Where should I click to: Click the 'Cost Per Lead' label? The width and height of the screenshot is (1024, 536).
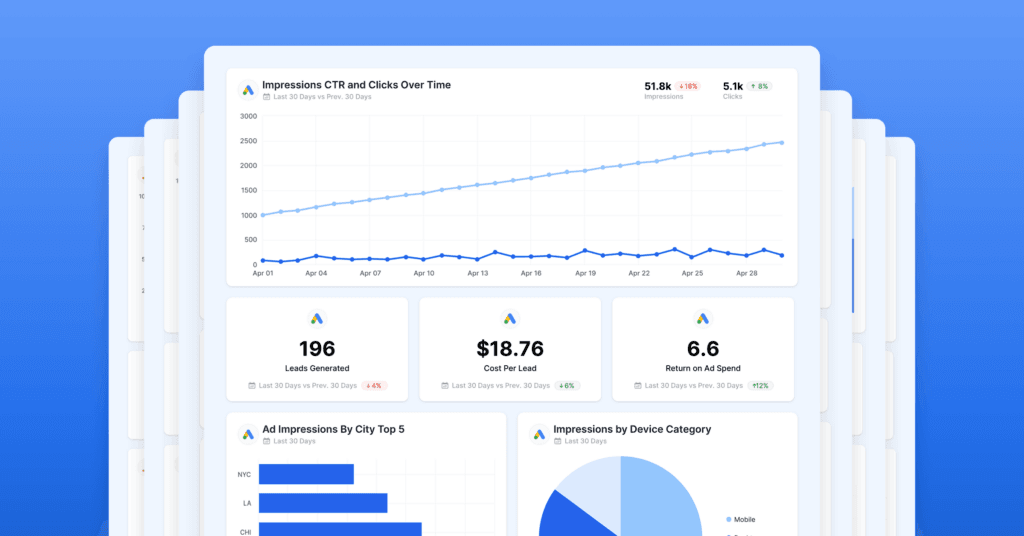(510, 368)
